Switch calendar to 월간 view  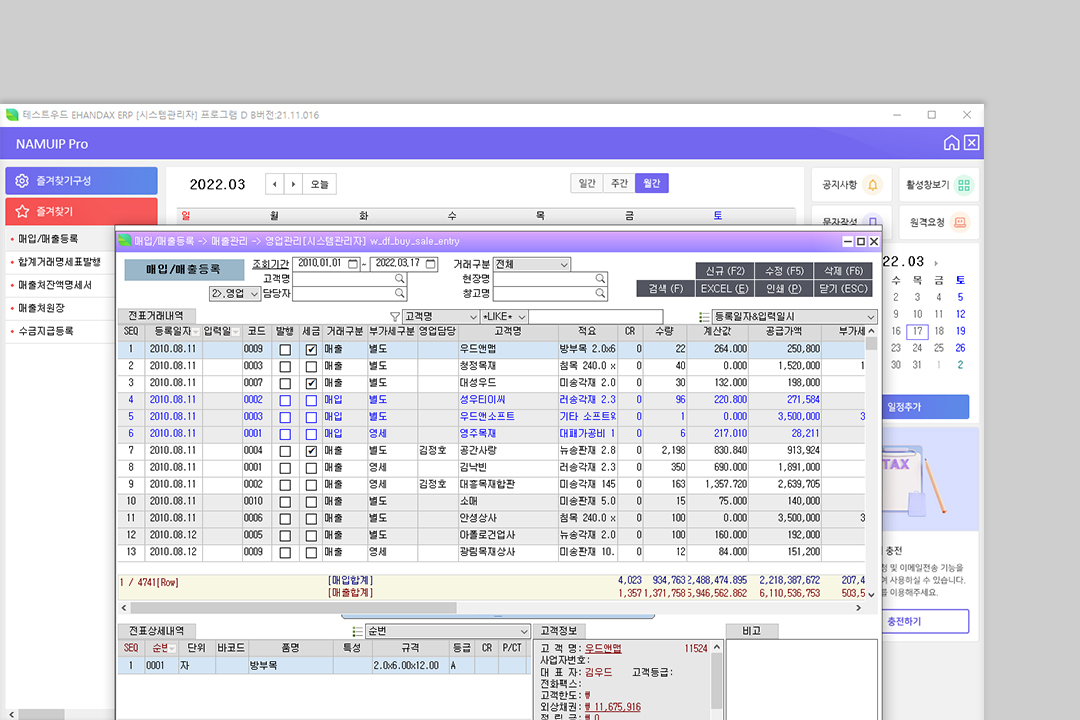[652, 183]
